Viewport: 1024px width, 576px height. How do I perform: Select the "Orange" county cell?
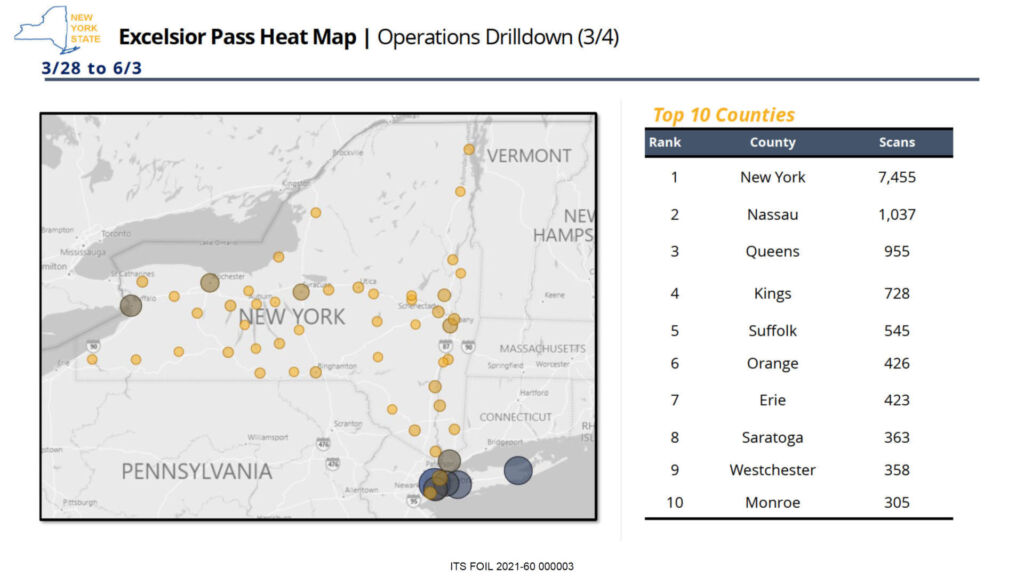[x=773, y=364]
